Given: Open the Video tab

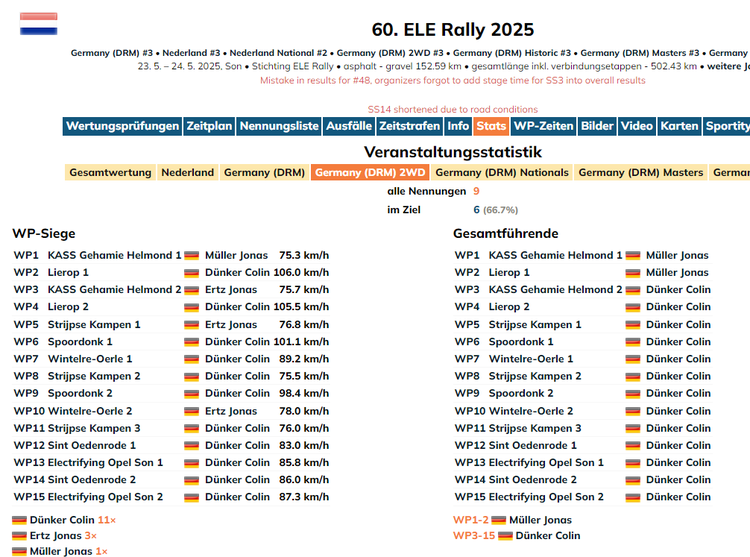Looking at the screenshot, I should click(637, 126).
